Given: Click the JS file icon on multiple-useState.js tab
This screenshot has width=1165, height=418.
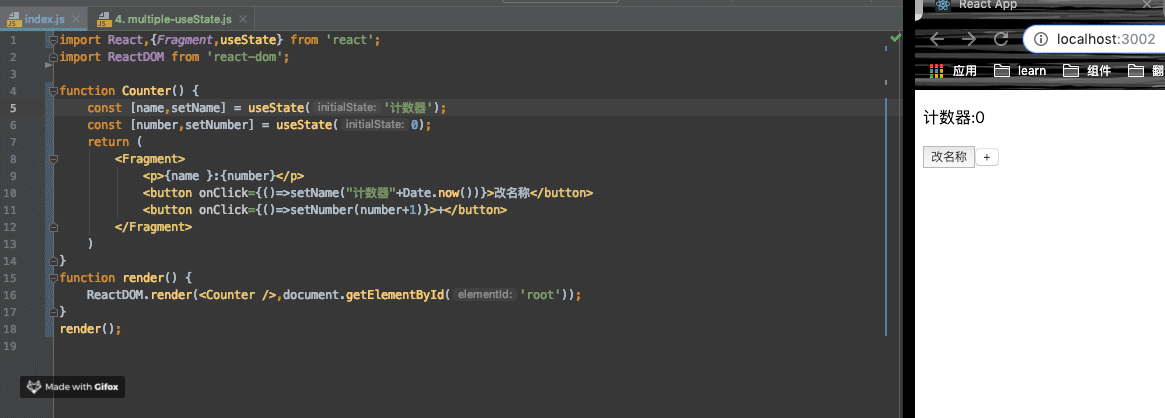Looking at the screenshot, I should [x=104, y=19].
